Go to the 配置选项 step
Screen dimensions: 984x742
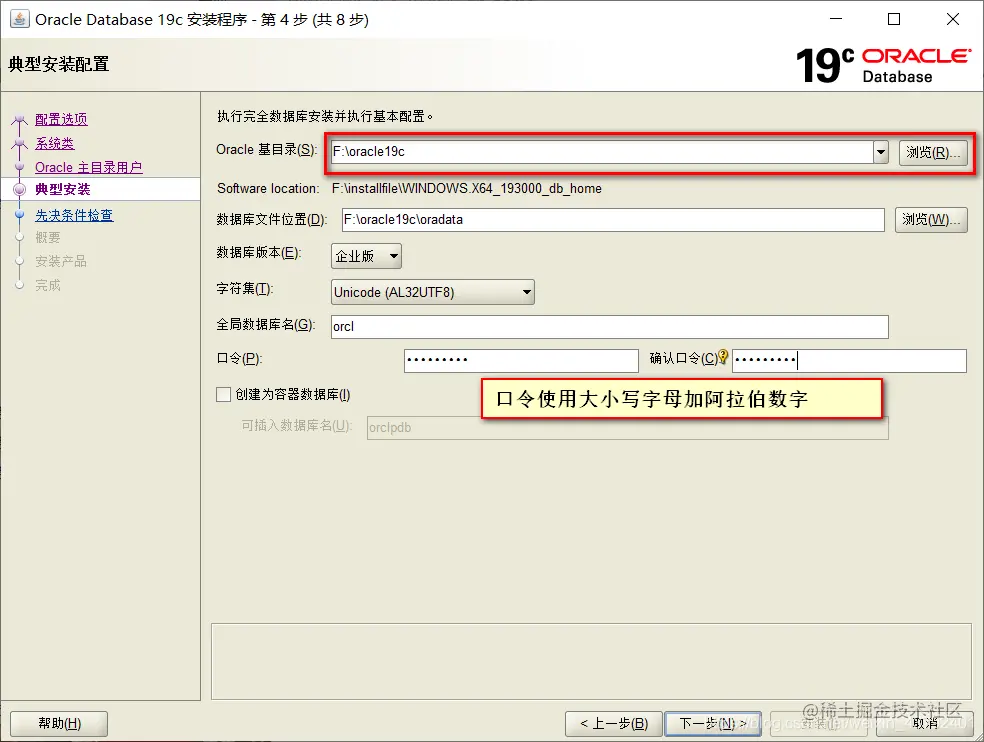tap(62, 119)
